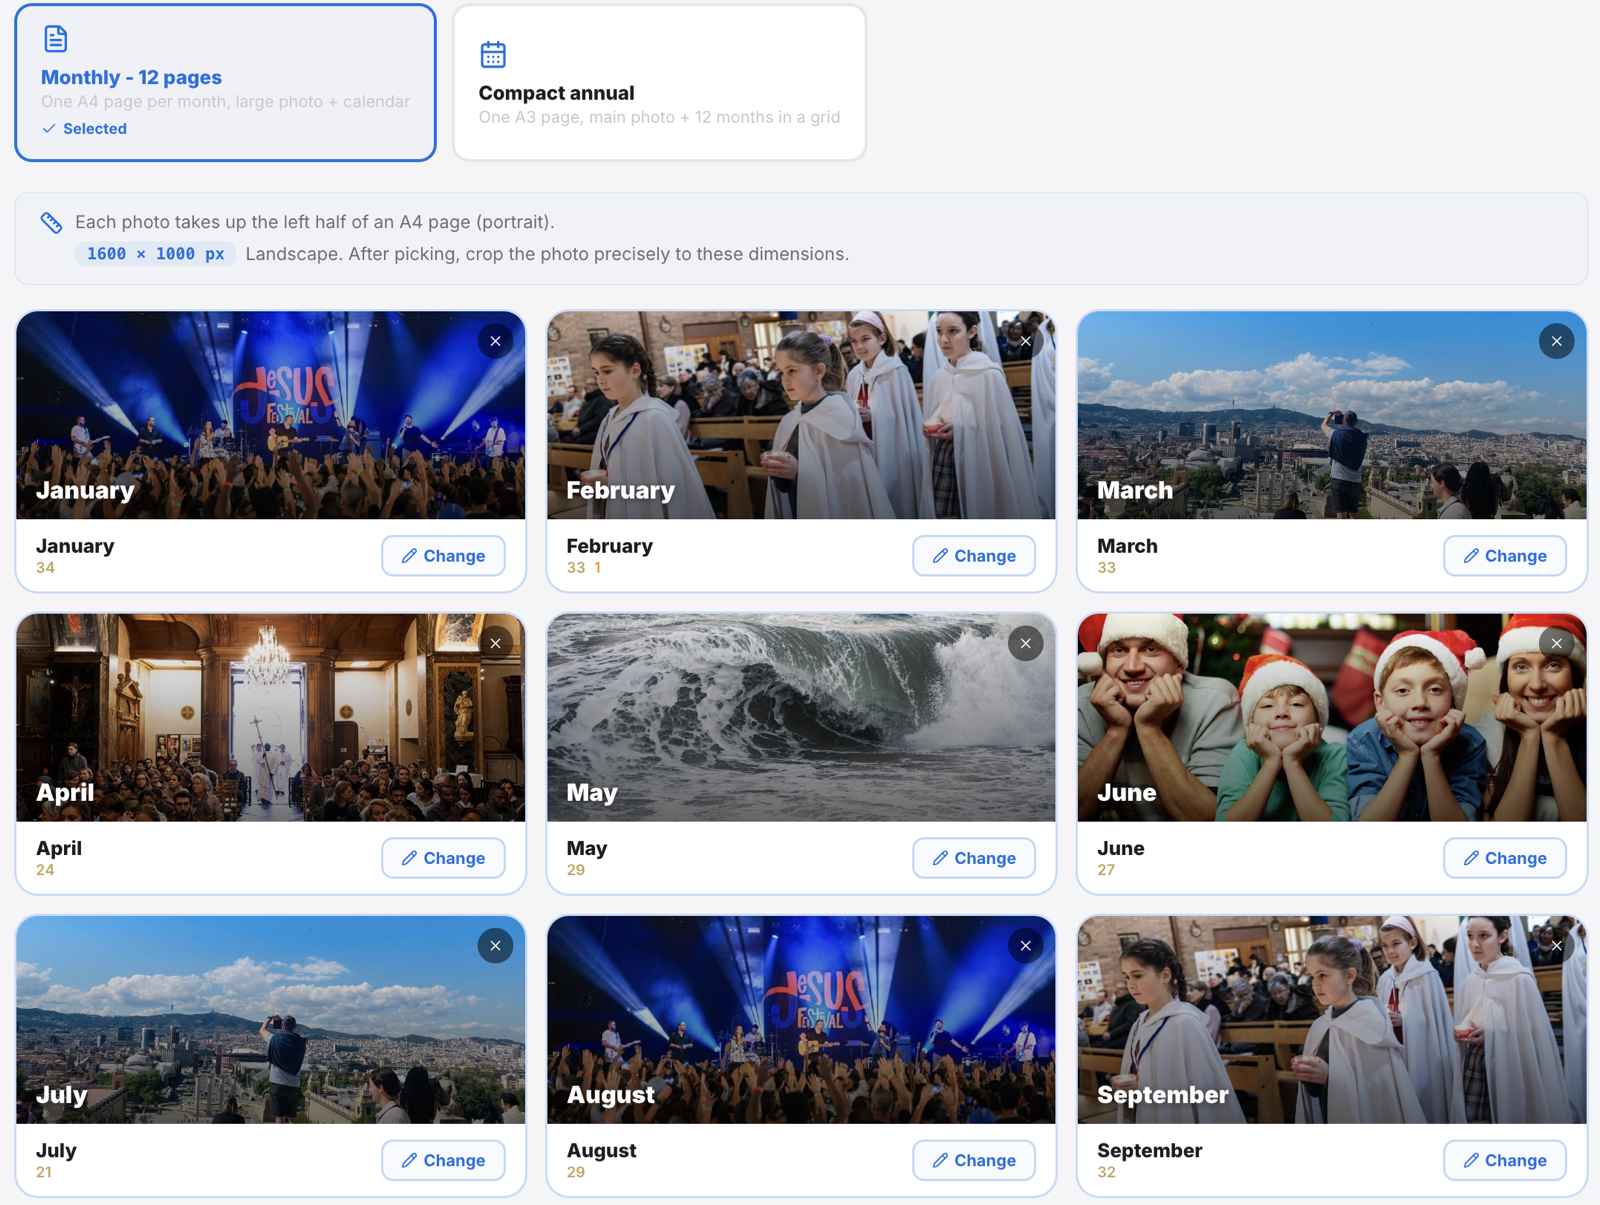1600x1205 pixels.
Task: Remove the January photo with its X icon
Action: pyautogui.click(x=495, y=341)
